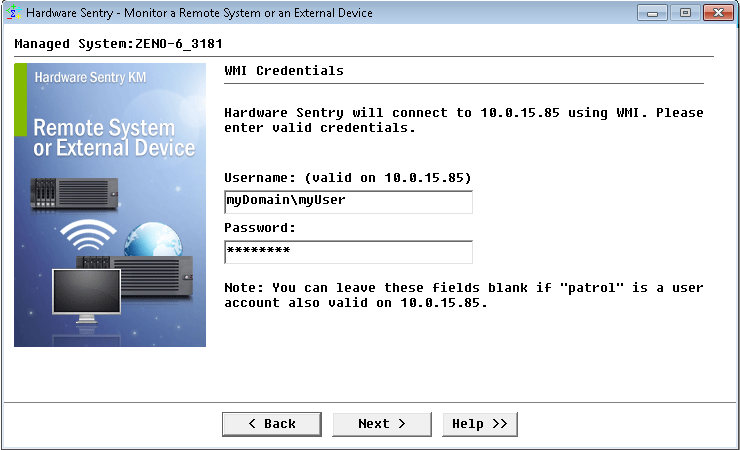The width and height of the screenshot is (740, 450).
Task: Click the WMI Credentials section heading
Action: 284,71
